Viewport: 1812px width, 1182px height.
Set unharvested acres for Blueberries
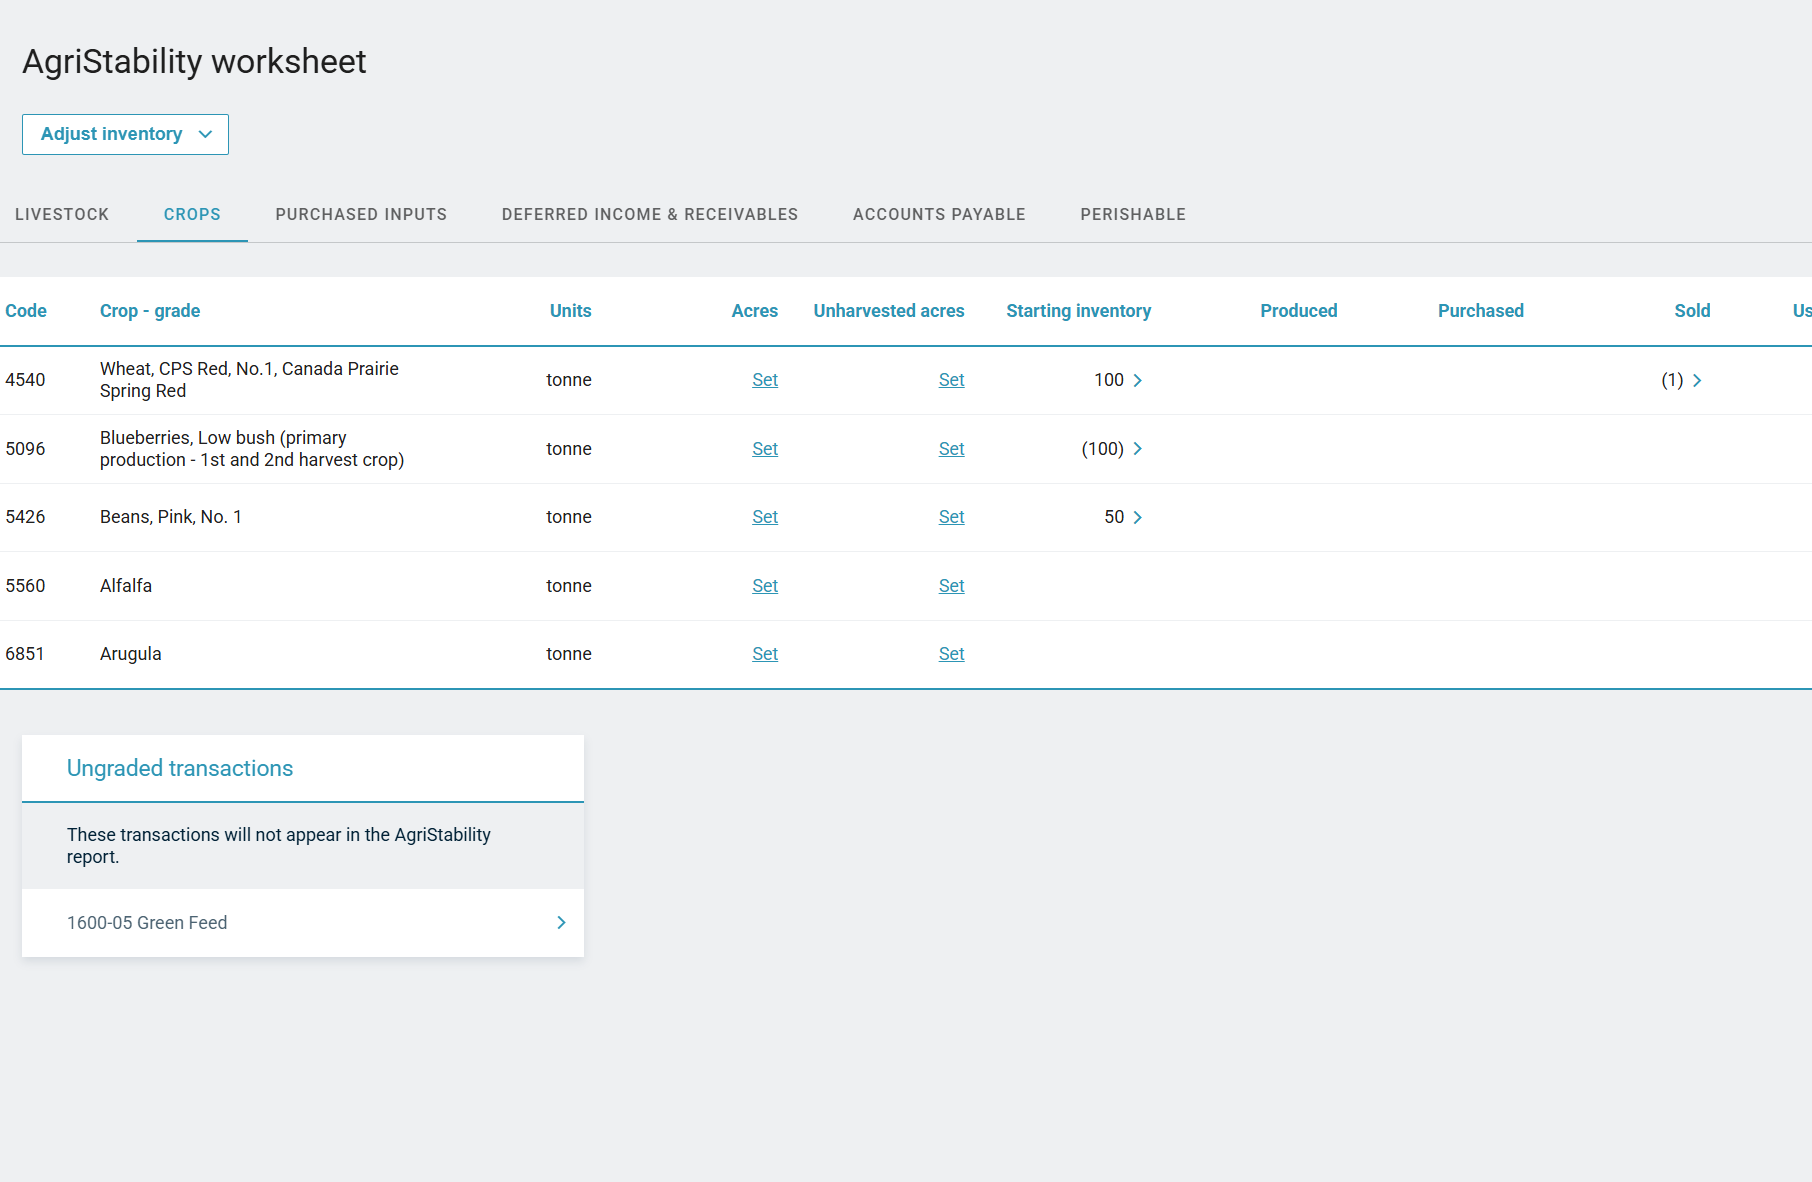click(x=951, y=449)
